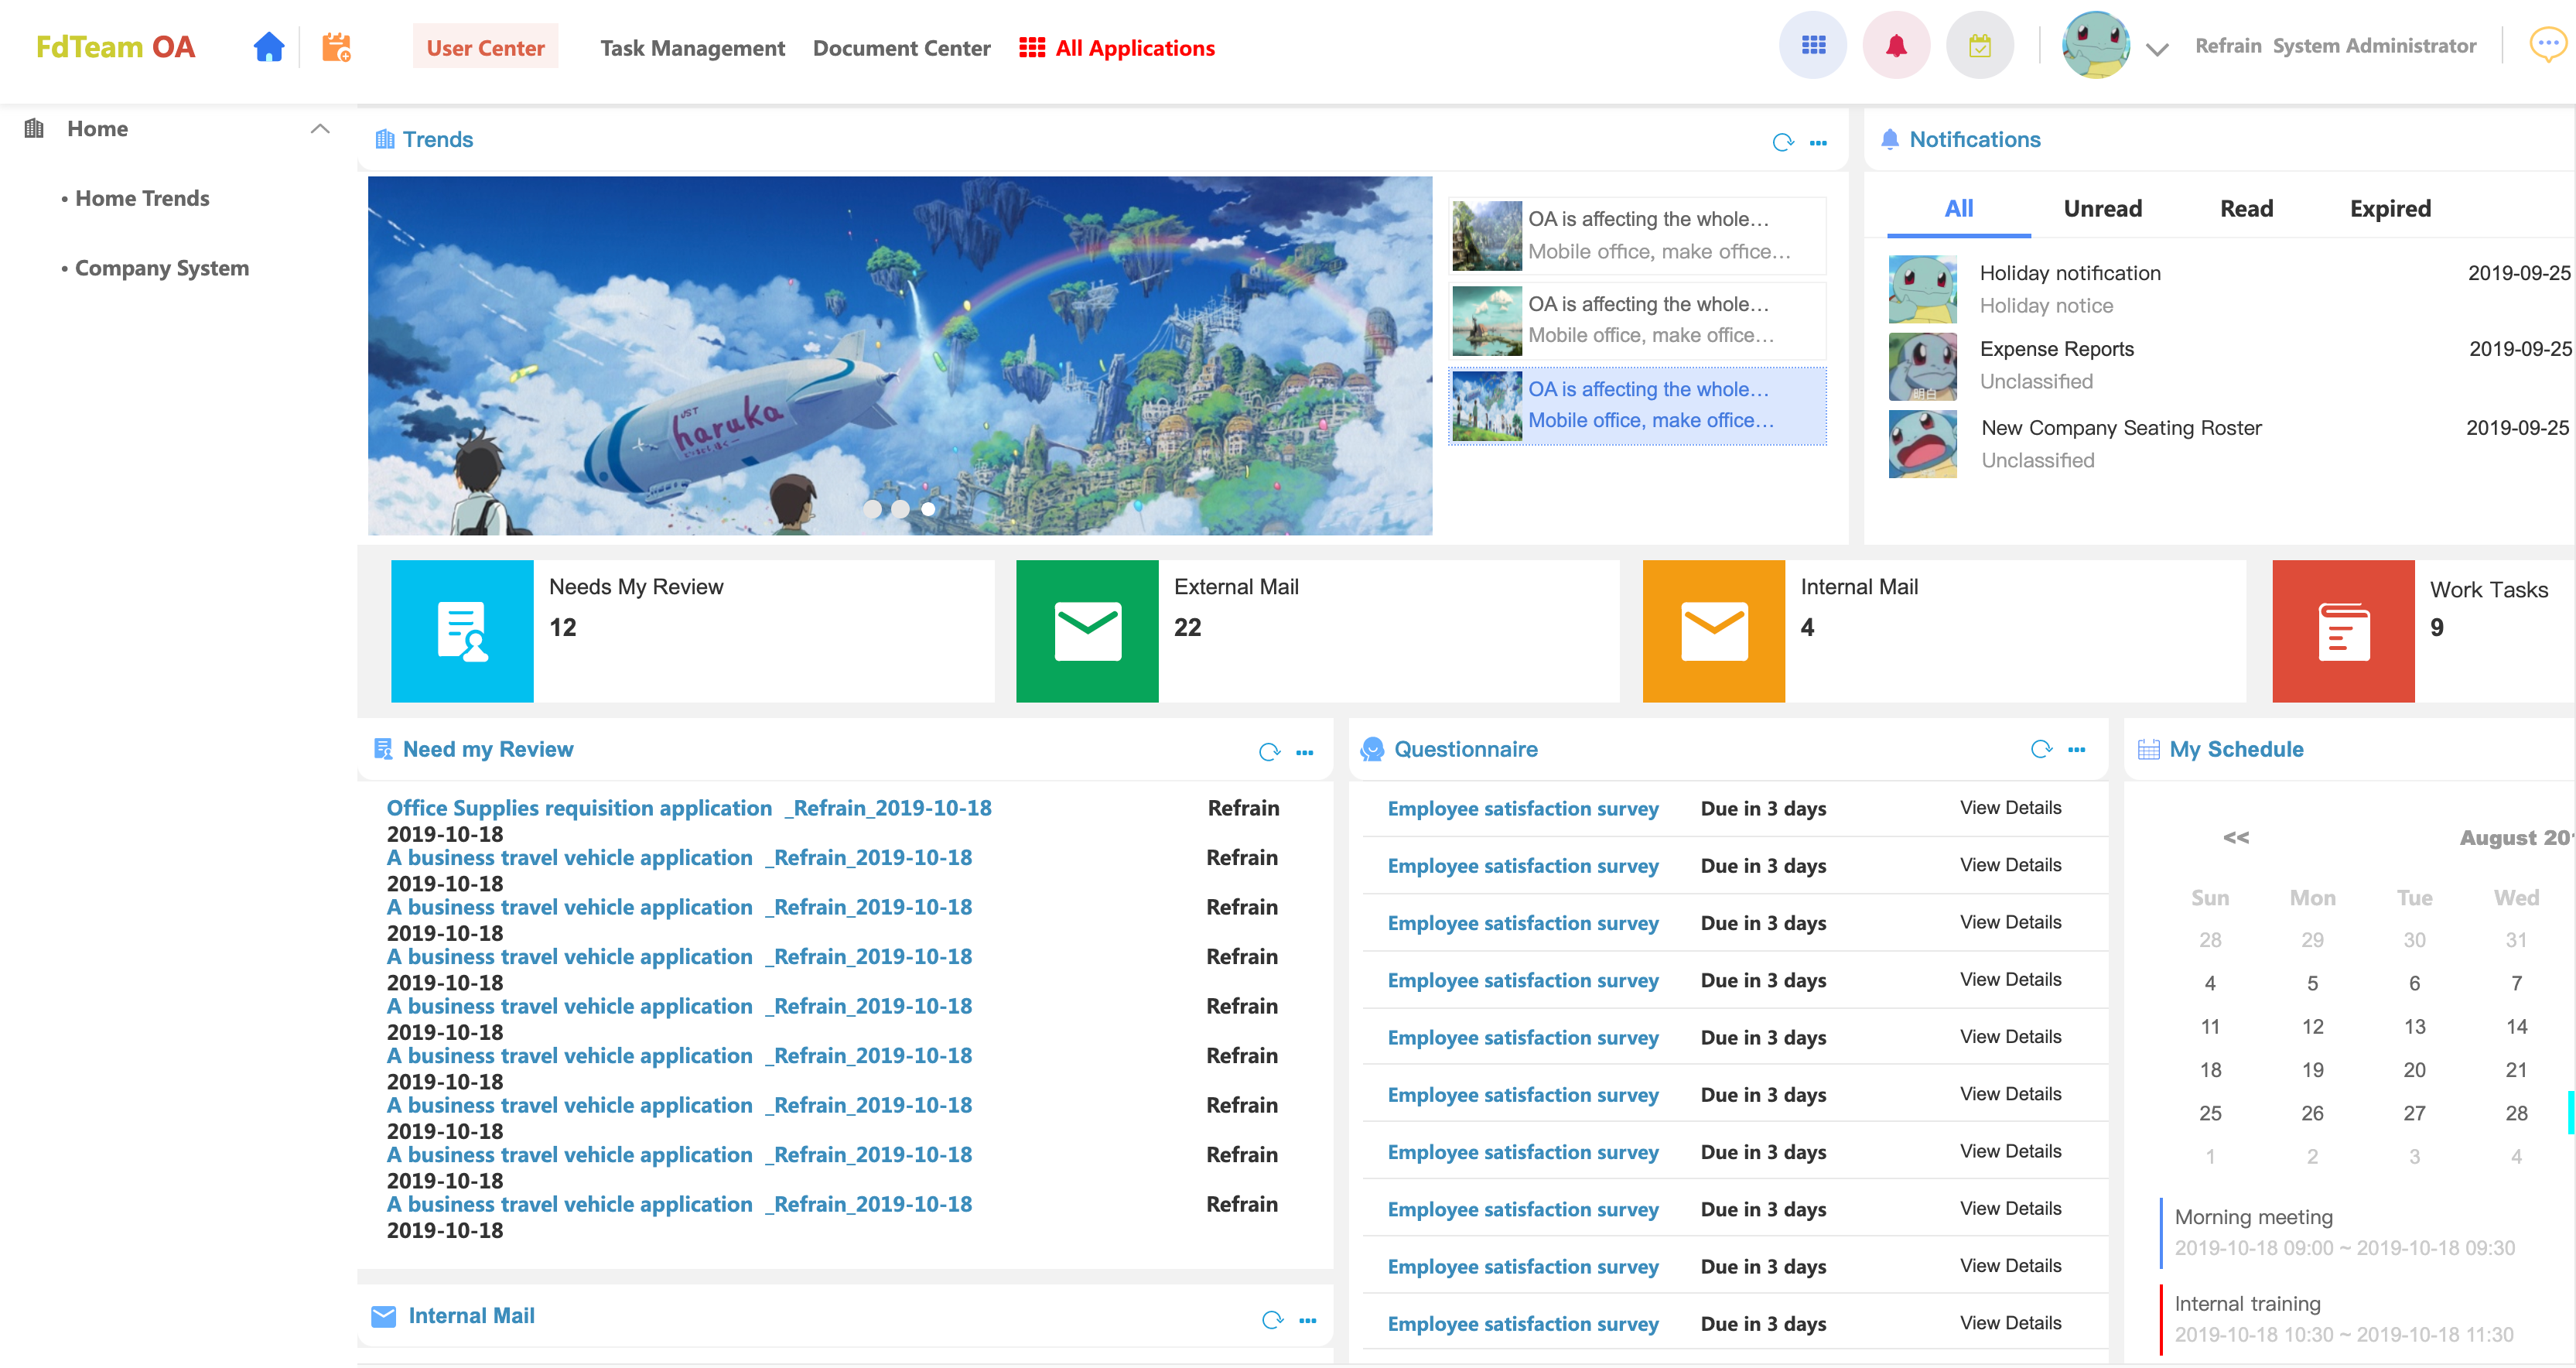This screenshot has height=1368, width=2576.
Task: Open the red bell alerts button
Action: coord(1895,46)
